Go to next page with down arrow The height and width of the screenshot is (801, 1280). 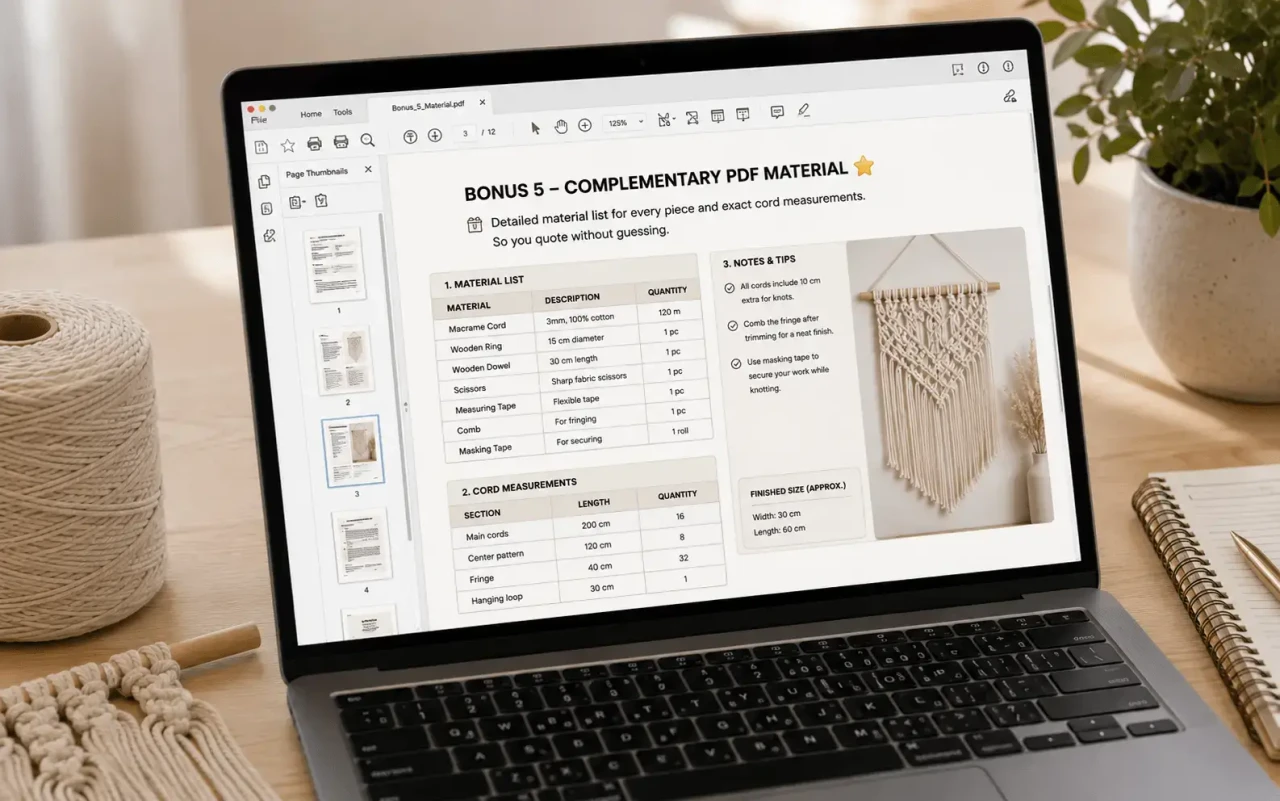[x=435, y=135]
